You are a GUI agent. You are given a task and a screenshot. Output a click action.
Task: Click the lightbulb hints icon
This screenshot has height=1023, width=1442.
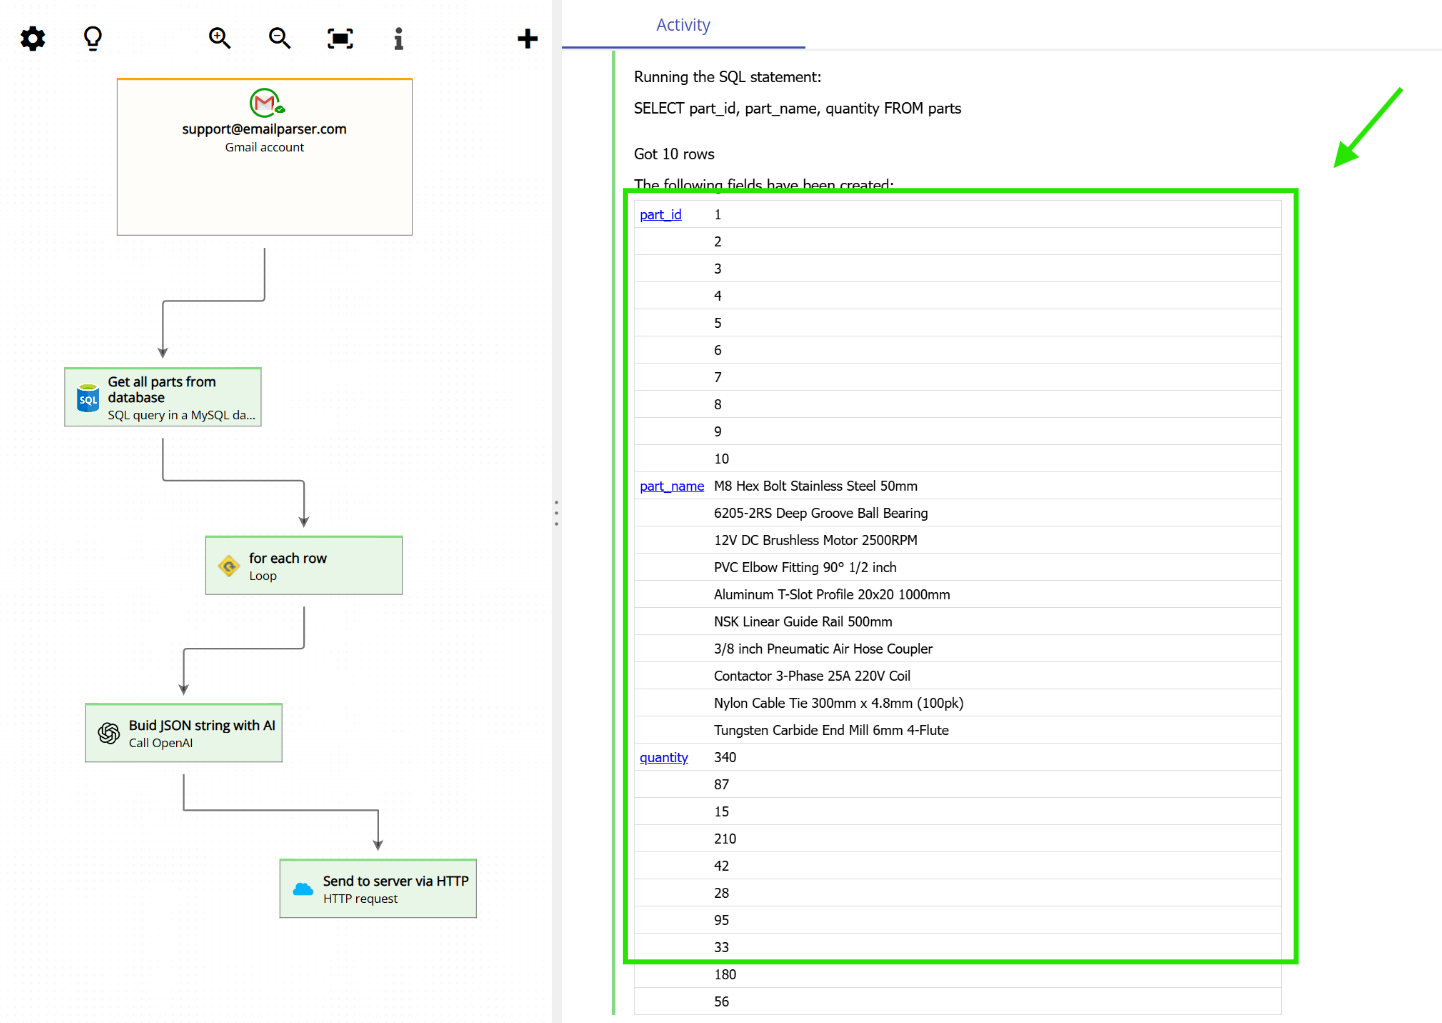coord(92,38)
